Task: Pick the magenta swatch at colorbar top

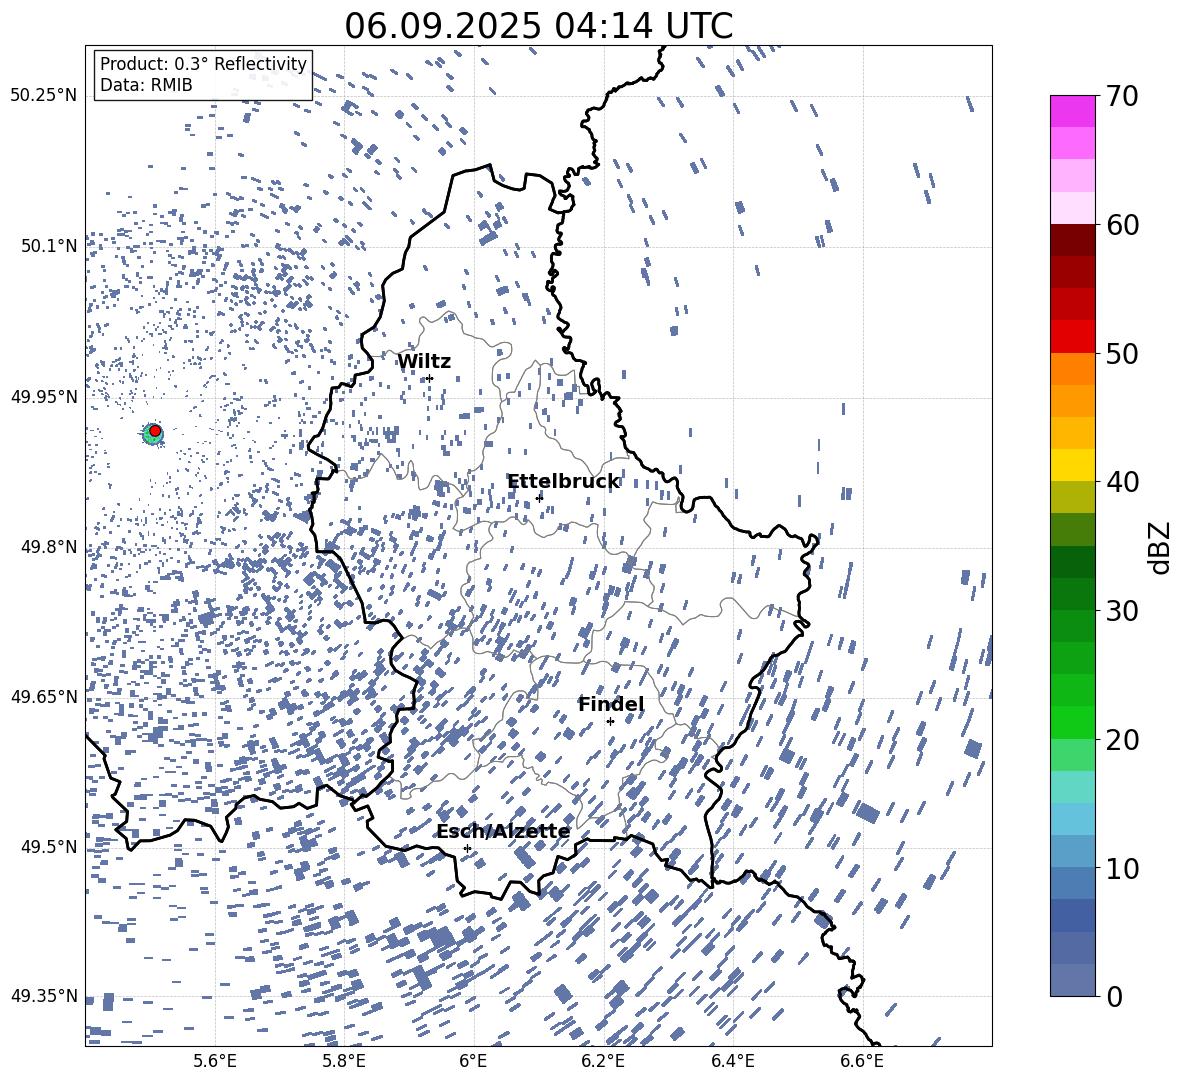Action: point(1072,112)
